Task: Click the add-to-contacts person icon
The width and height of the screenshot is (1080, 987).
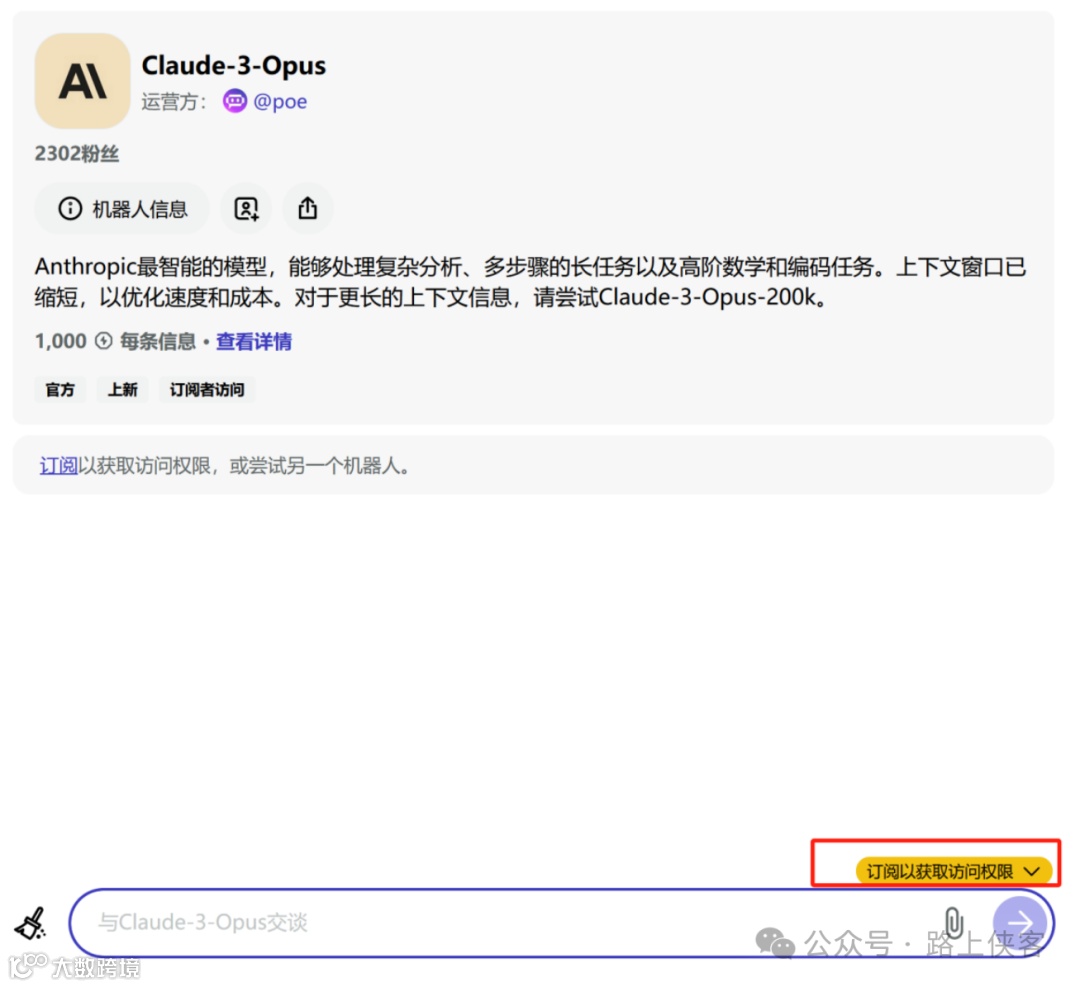Action: 246,209
